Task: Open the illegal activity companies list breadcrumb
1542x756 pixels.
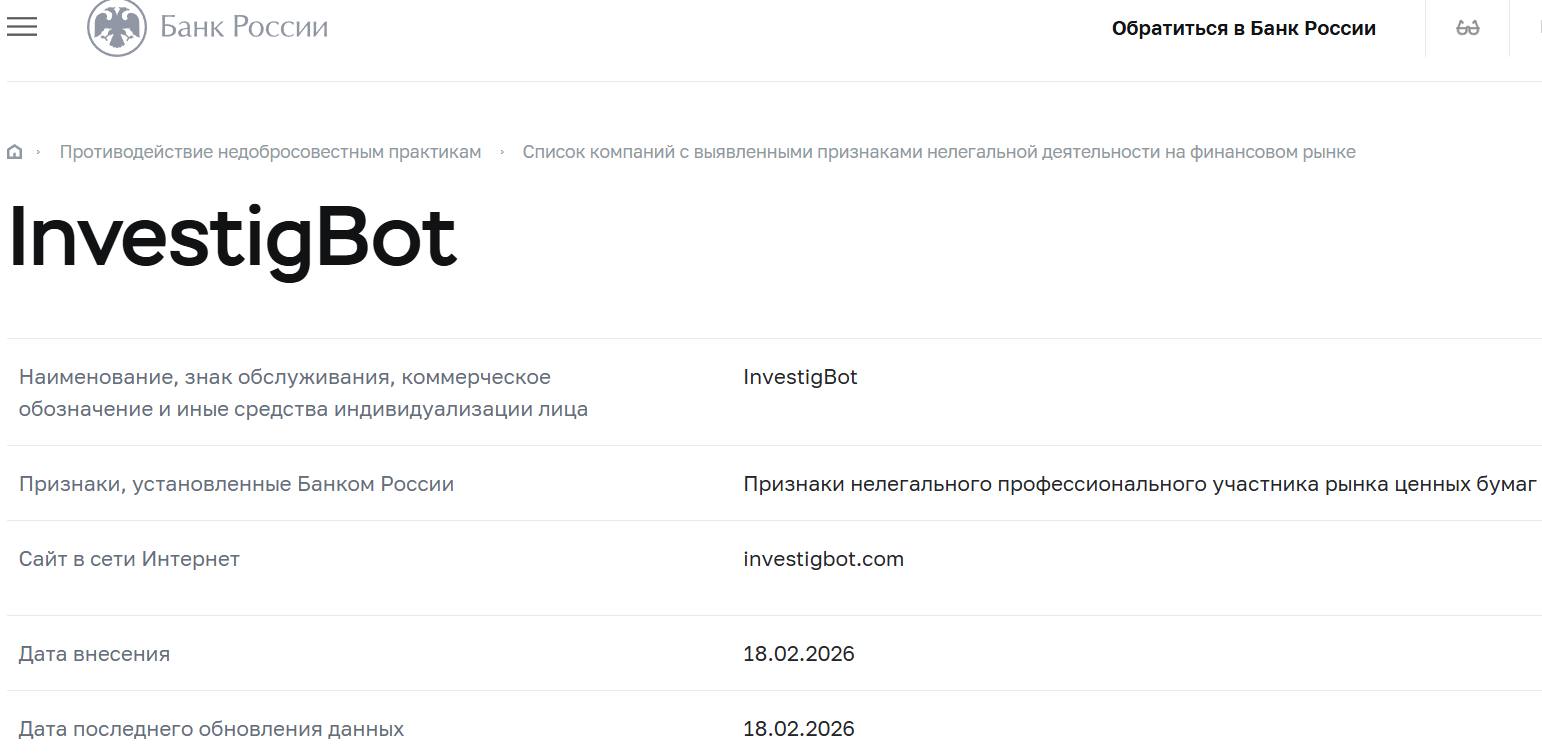Action: [939, 151]
